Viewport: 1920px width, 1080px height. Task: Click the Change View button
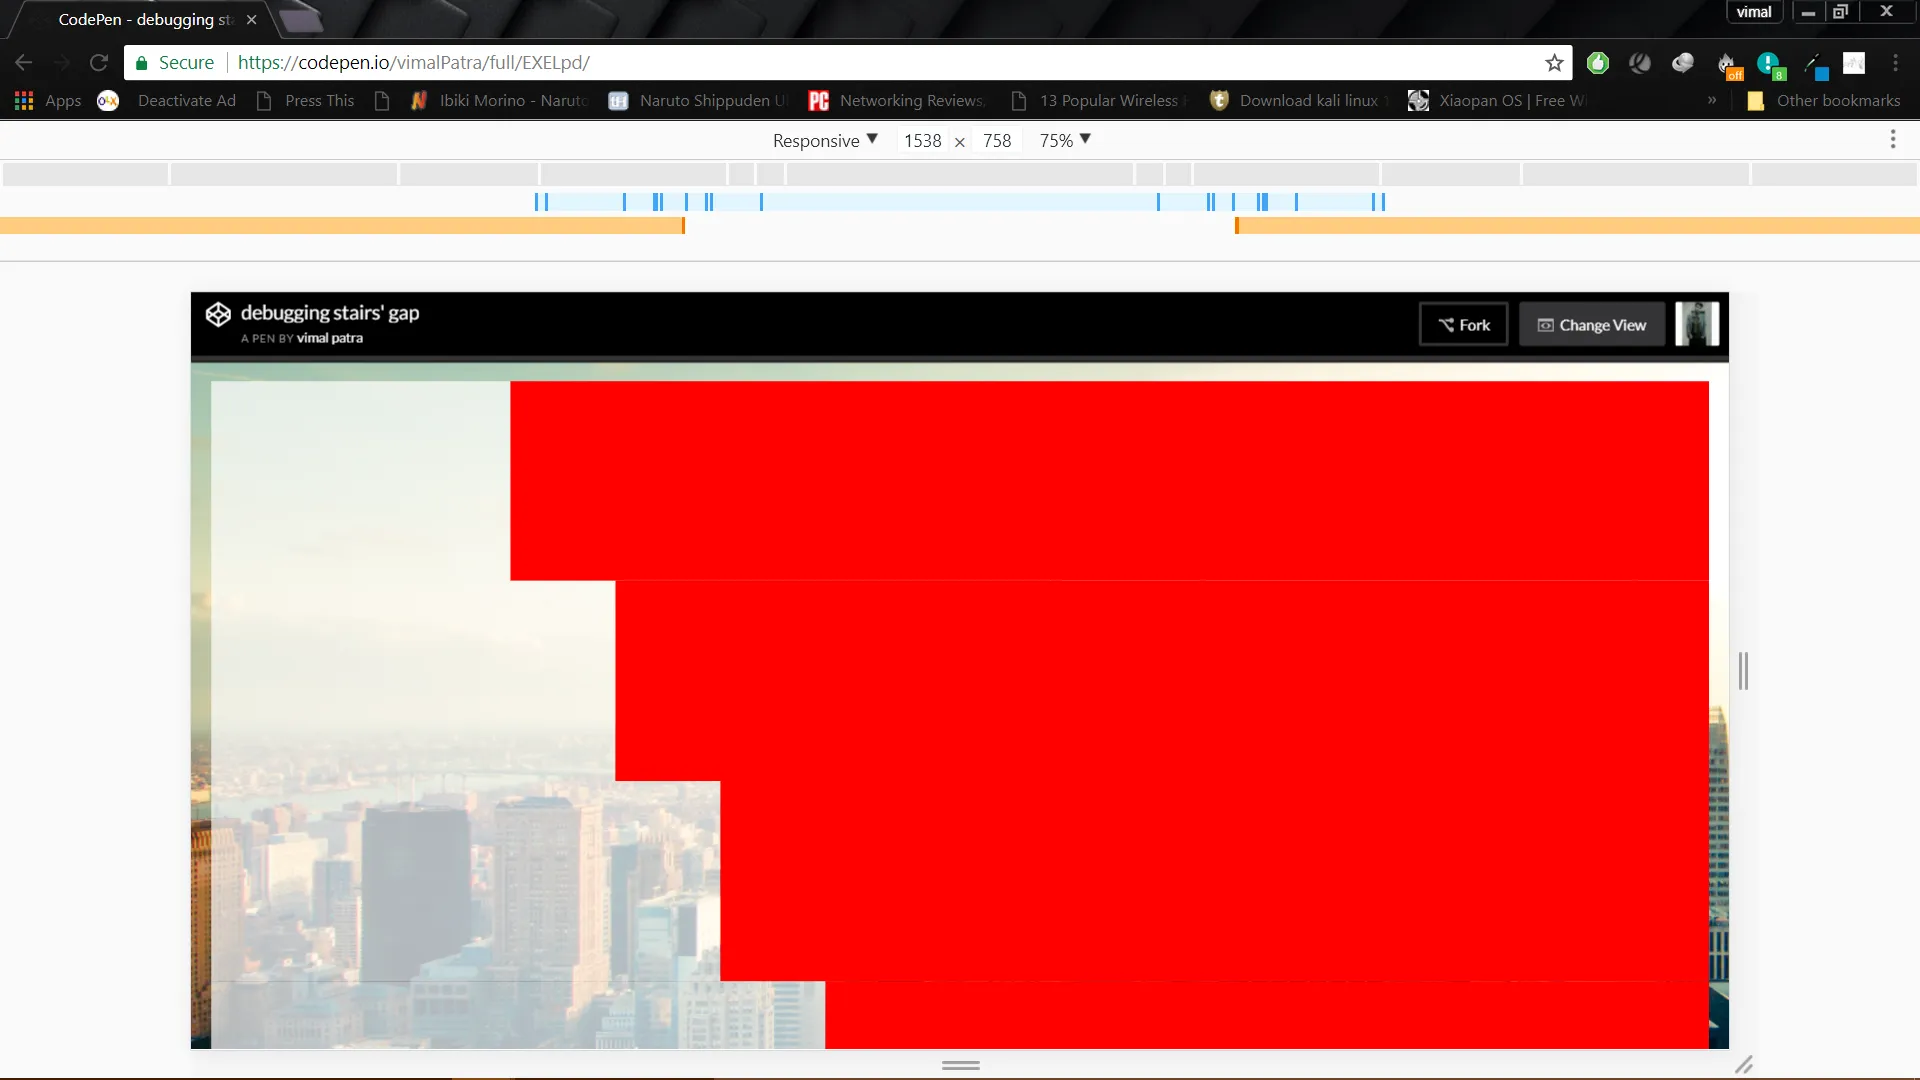pyautogui.click(x=1591, y=325)
